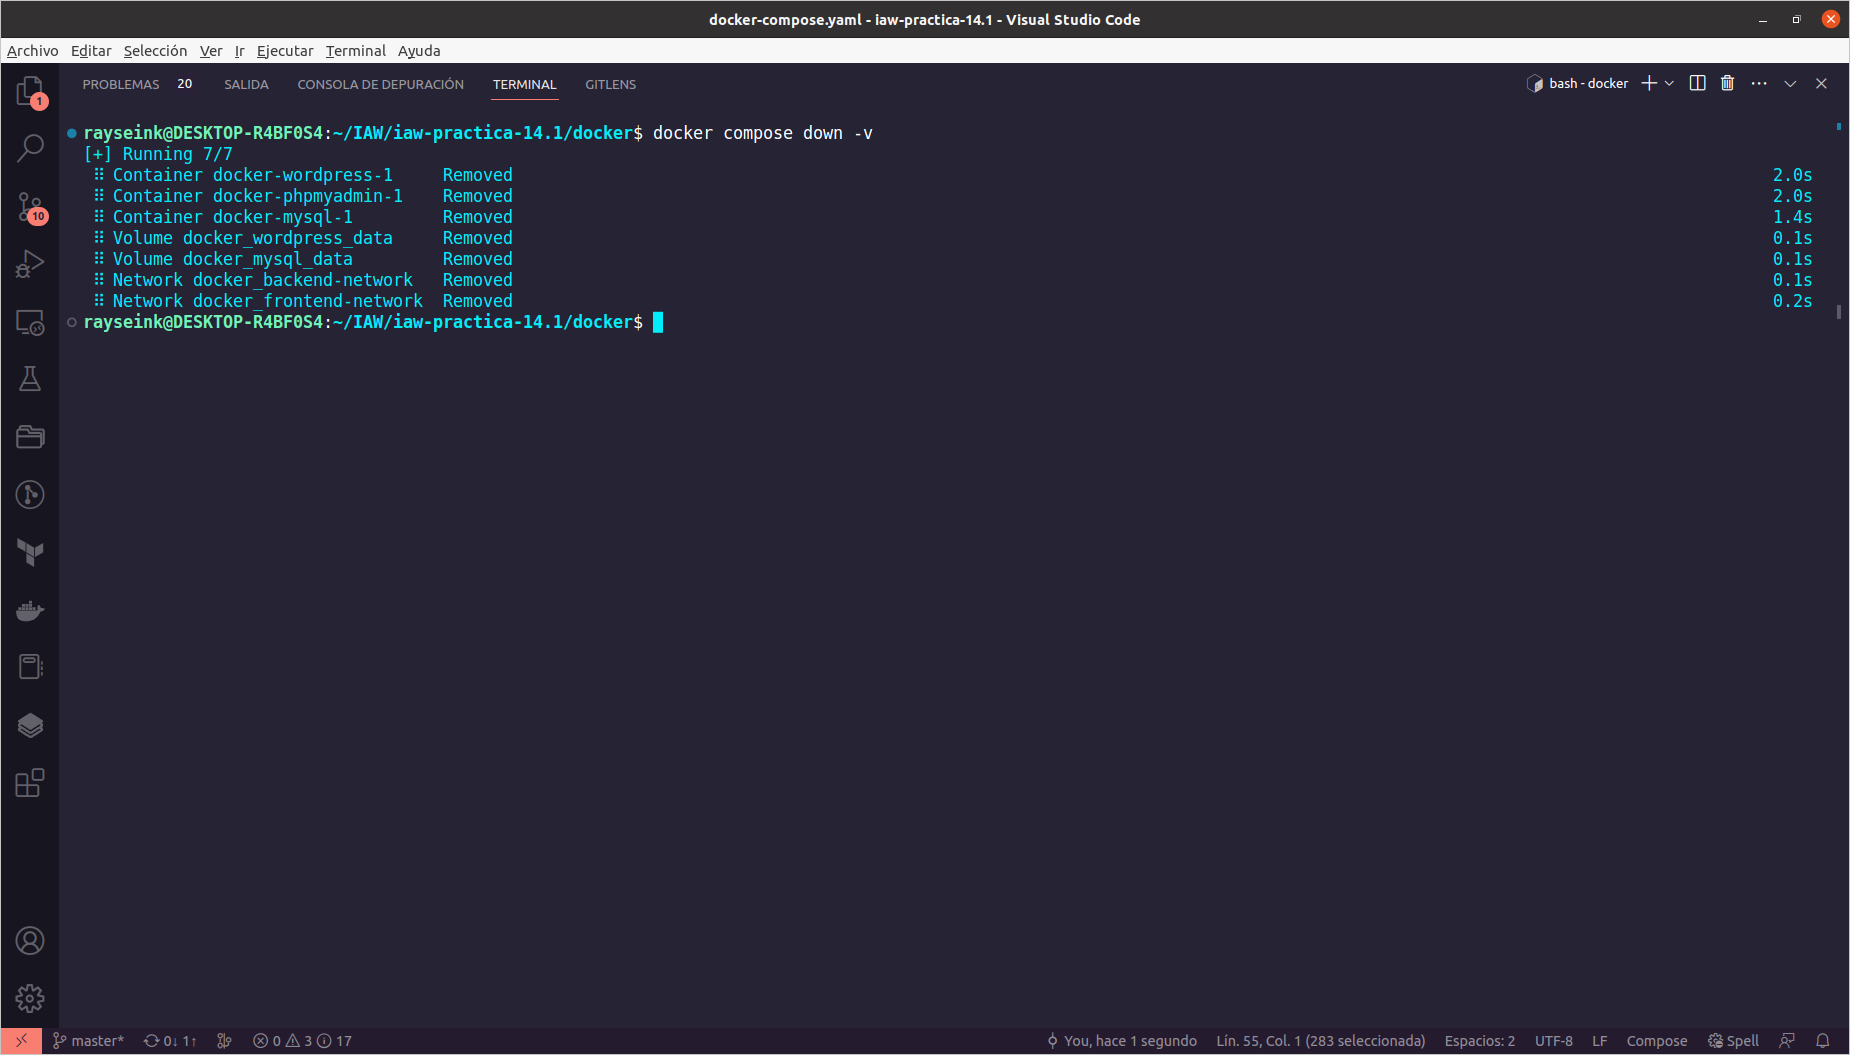Image resolution: width=1850 pixels, height=1055 pixels.
Task: Open the Terraform extension panel
Action: (30, 553)
